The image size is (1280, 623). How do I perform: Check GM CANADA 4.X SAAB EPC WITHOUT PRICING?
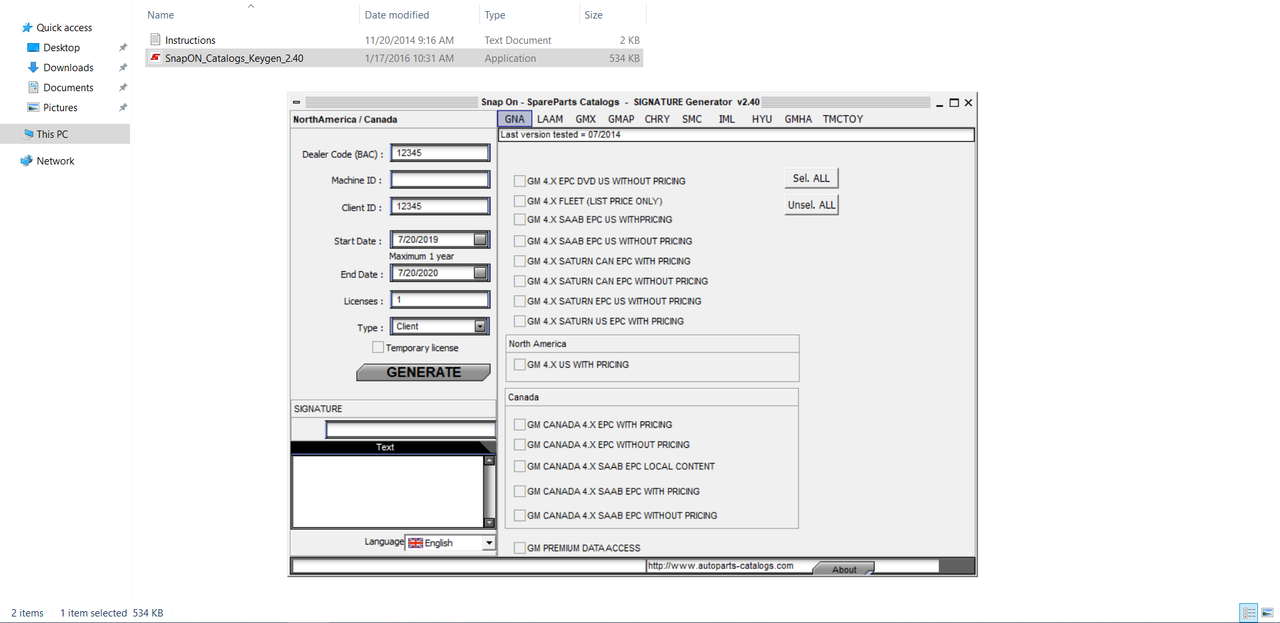coord(520,516)
